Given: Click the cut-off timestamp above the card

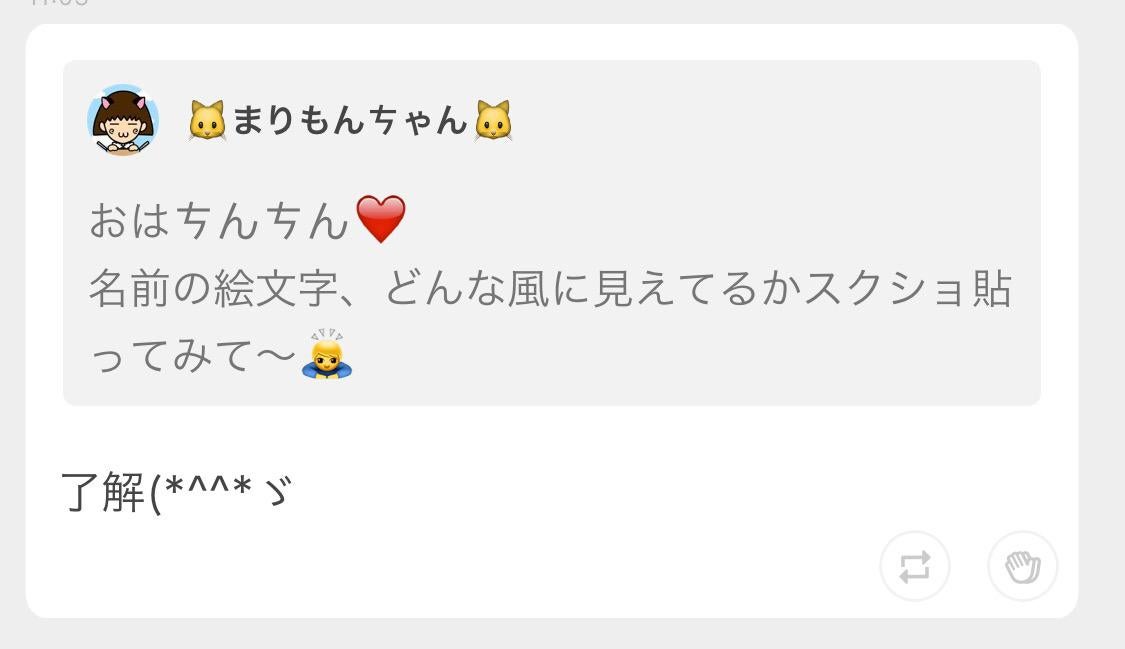Looking at the screenshot, I should click(x=59, y=3).
